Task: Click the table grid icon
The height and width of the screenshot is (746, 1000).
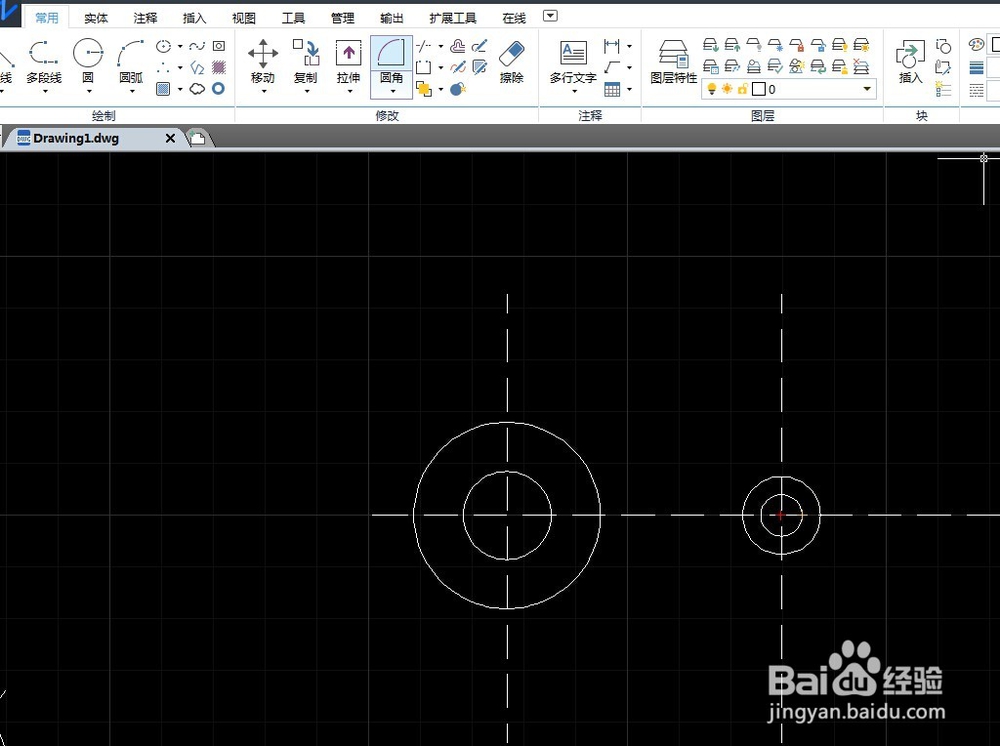Action: click(x=612, y=89)
